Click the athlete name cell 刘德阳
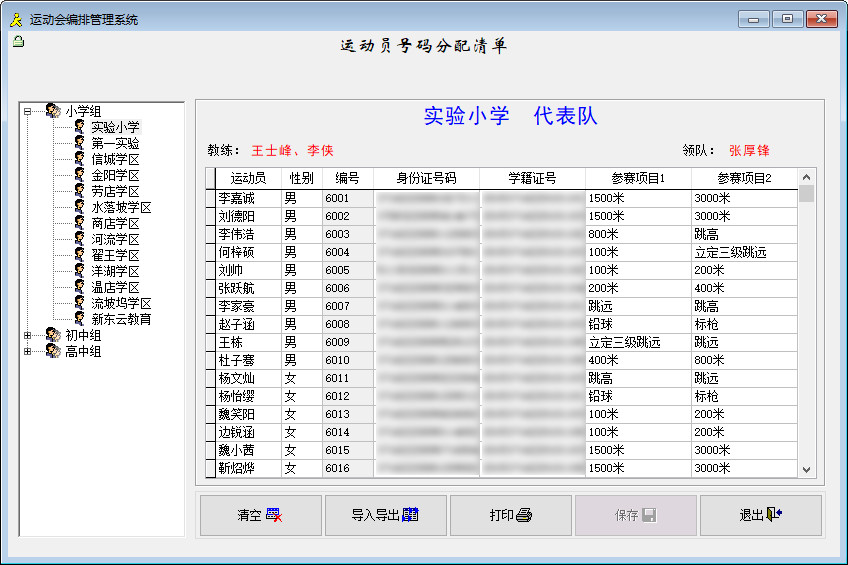This screenshot has width=848, height=565. click(248, 216)
